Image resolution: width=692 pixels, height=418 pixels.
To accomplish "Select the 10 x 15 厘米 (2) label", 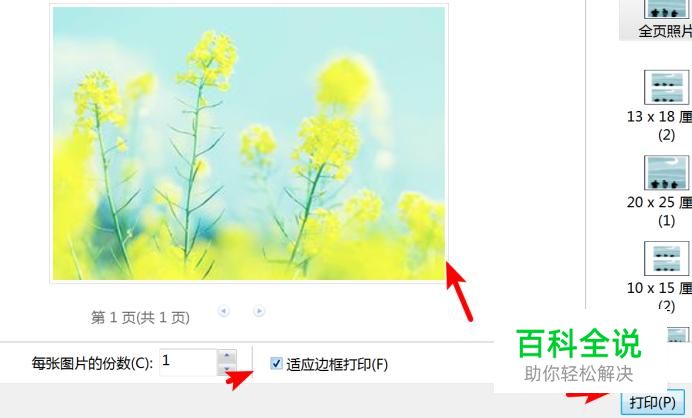I will 659,297.
